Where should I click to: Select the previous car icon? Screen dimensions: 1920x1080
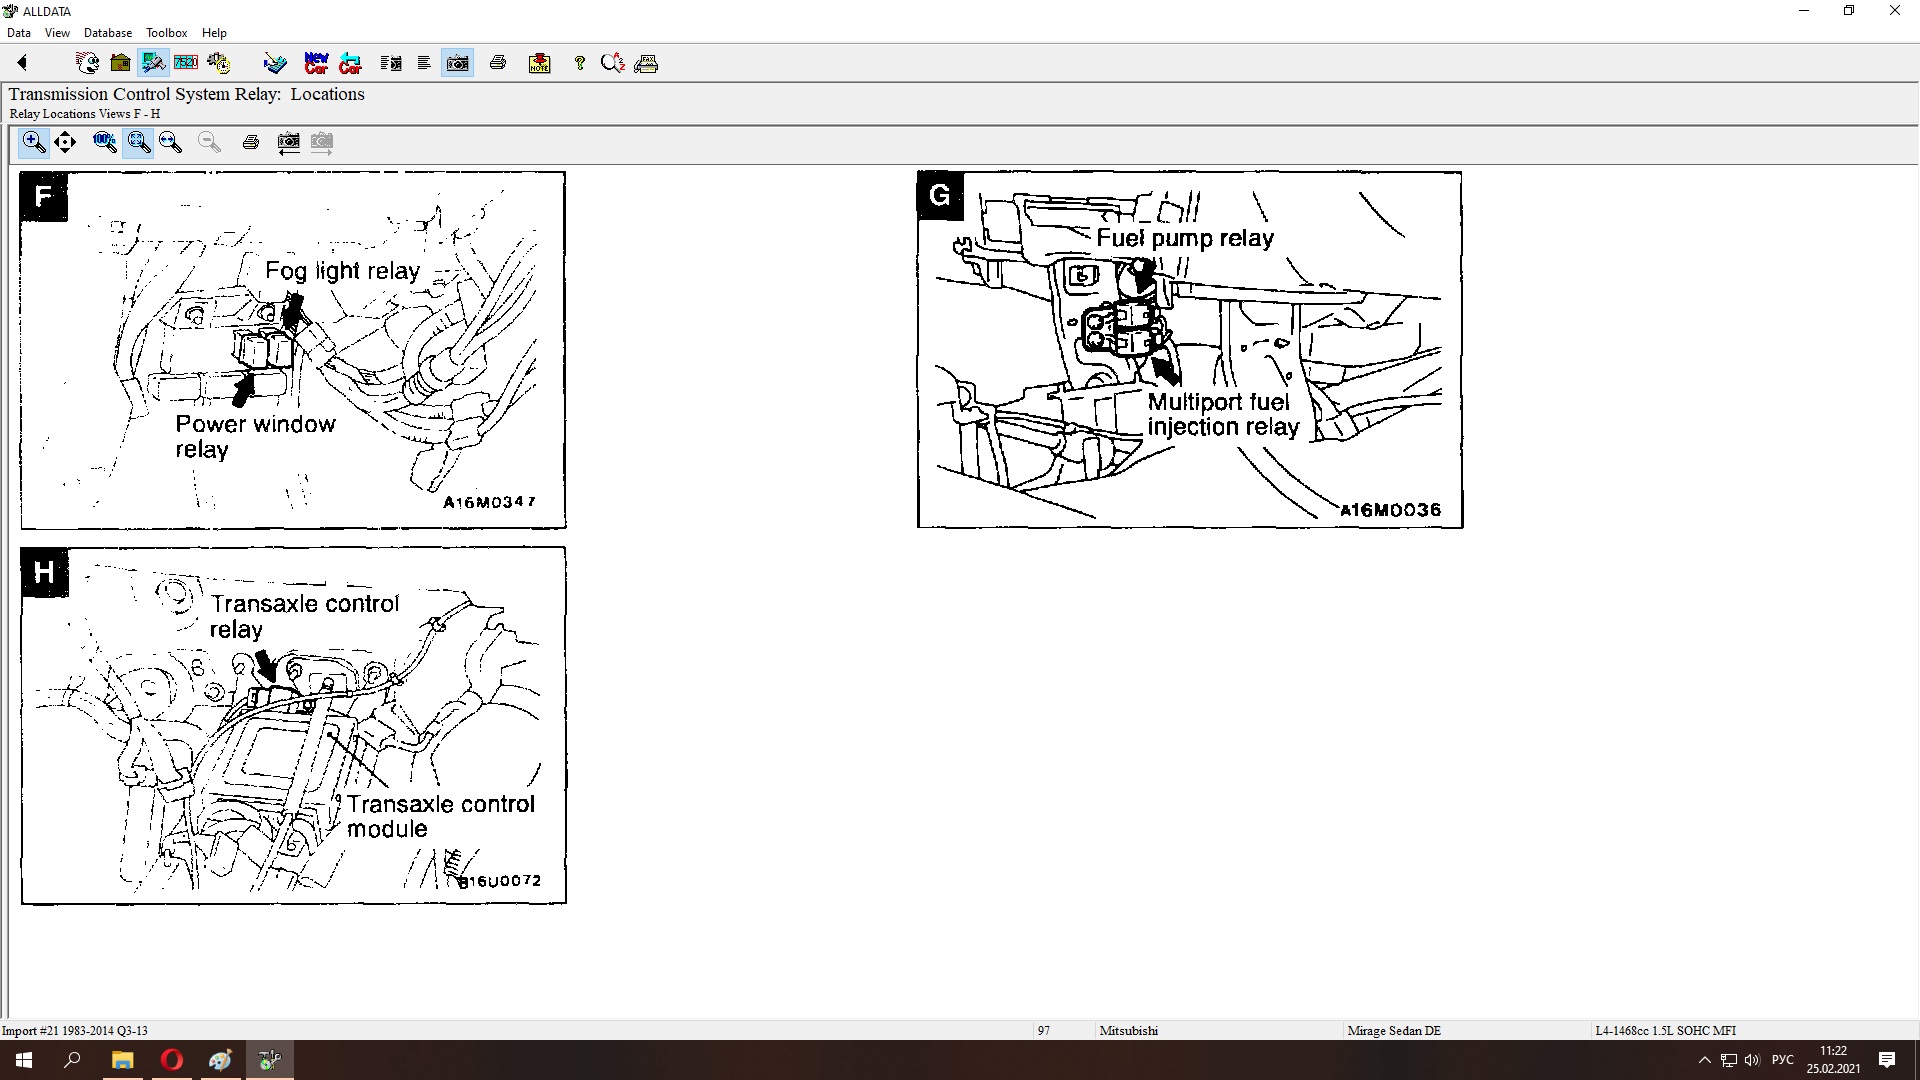coord(350,63)
